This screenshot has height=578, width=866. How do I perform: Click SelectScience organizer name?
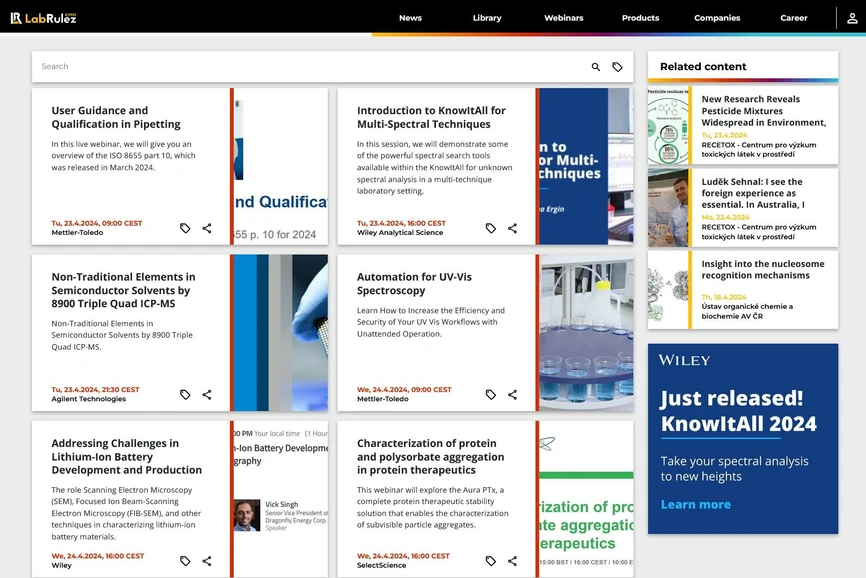coord(381,565)
